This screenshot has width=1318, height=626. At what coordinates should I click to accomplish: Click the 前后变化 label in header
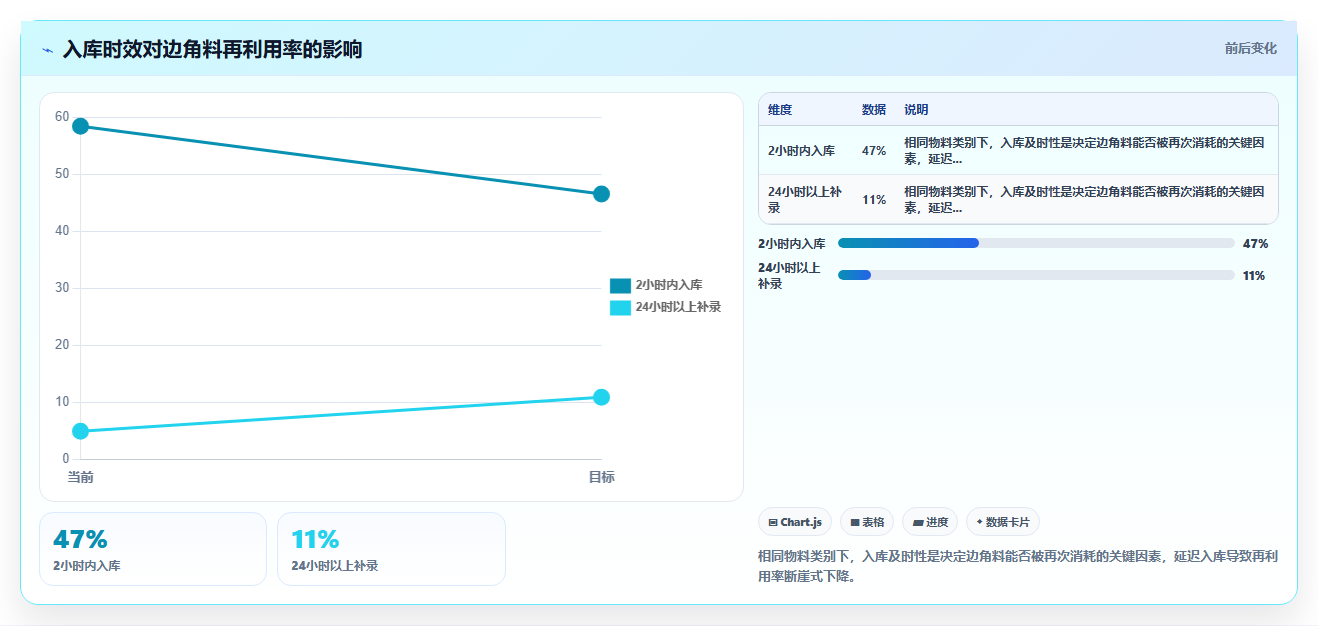click(x=1250, y=48)
